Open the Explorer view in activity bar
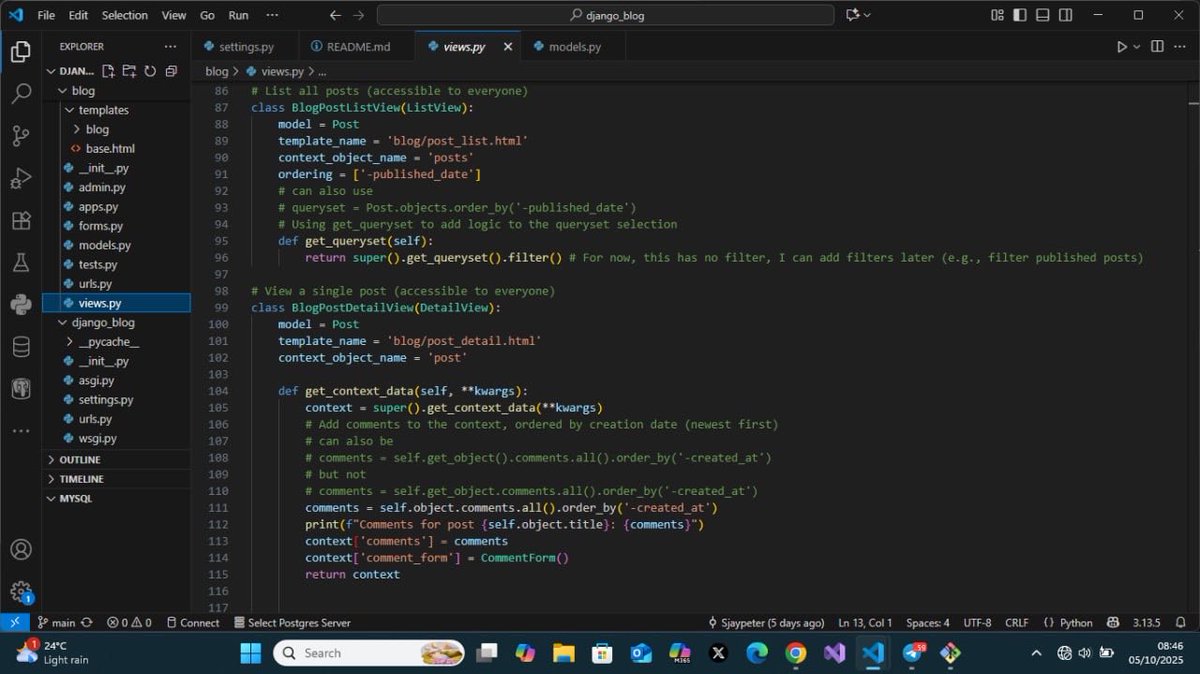The height and width of the screenshot is (674, 1200). [20, 52]
